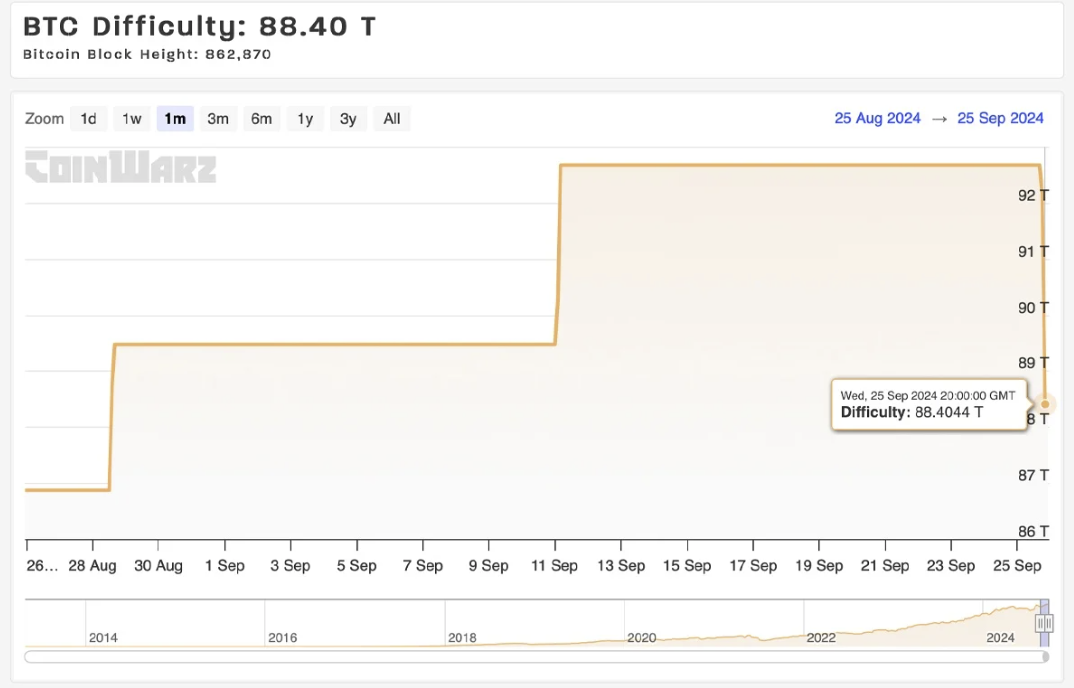1074x688 pixels.
Task: Click the '5 Sep' x-axis label
Action: click(x=356, y=565)
